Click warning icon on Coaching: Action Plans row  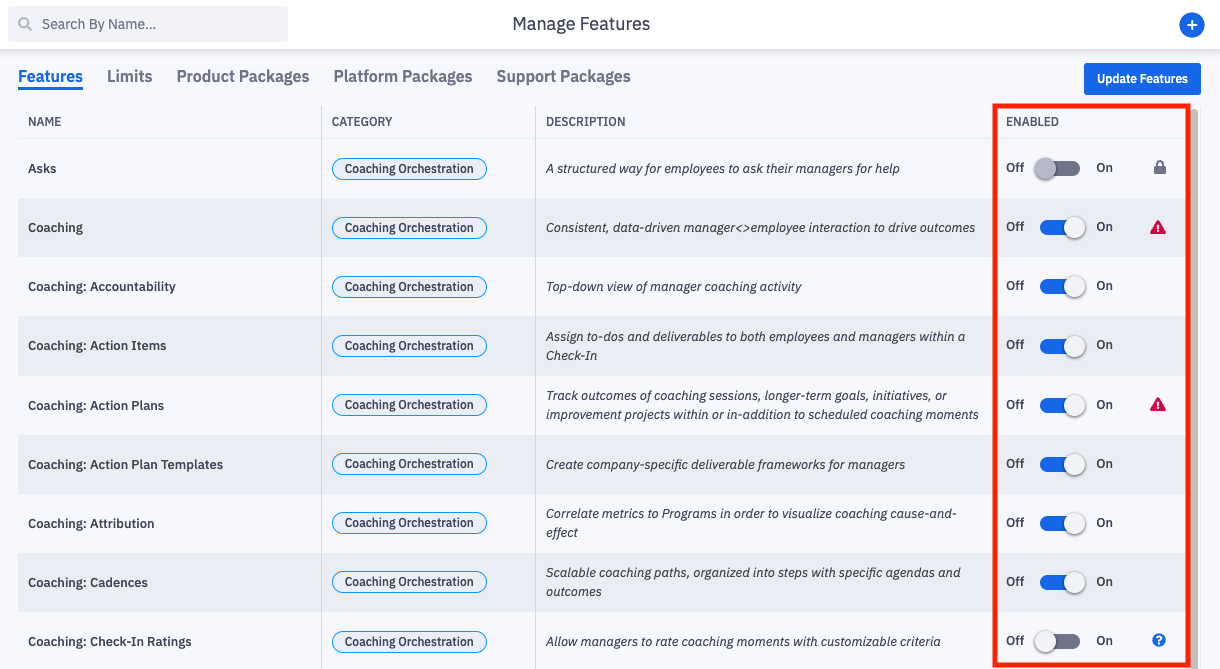1158,404
